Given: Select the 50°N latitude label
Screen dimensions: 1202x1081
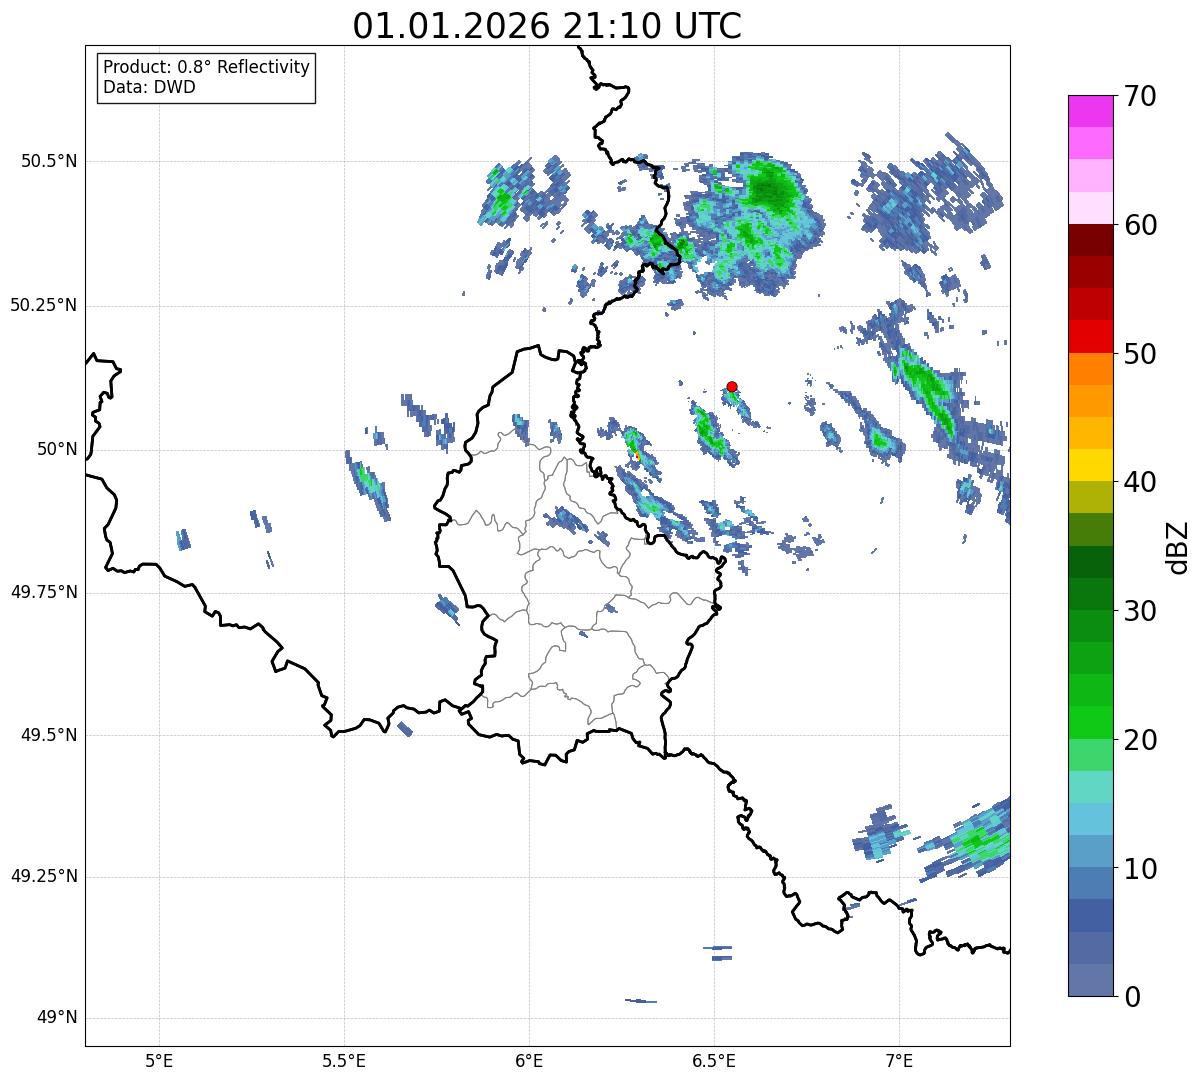Looking at the screenshot, I should (57, 449).
